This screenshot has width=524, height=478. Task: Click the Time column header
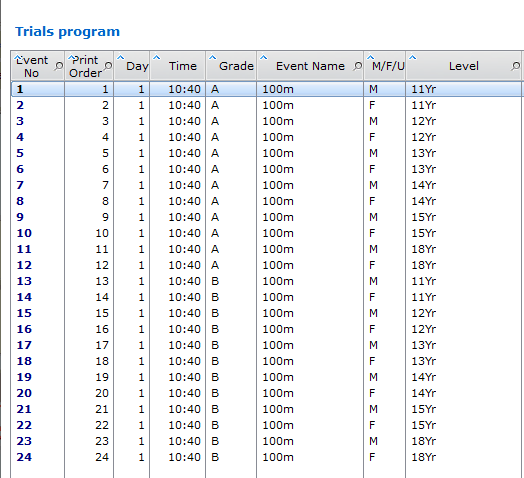(177, 66)
